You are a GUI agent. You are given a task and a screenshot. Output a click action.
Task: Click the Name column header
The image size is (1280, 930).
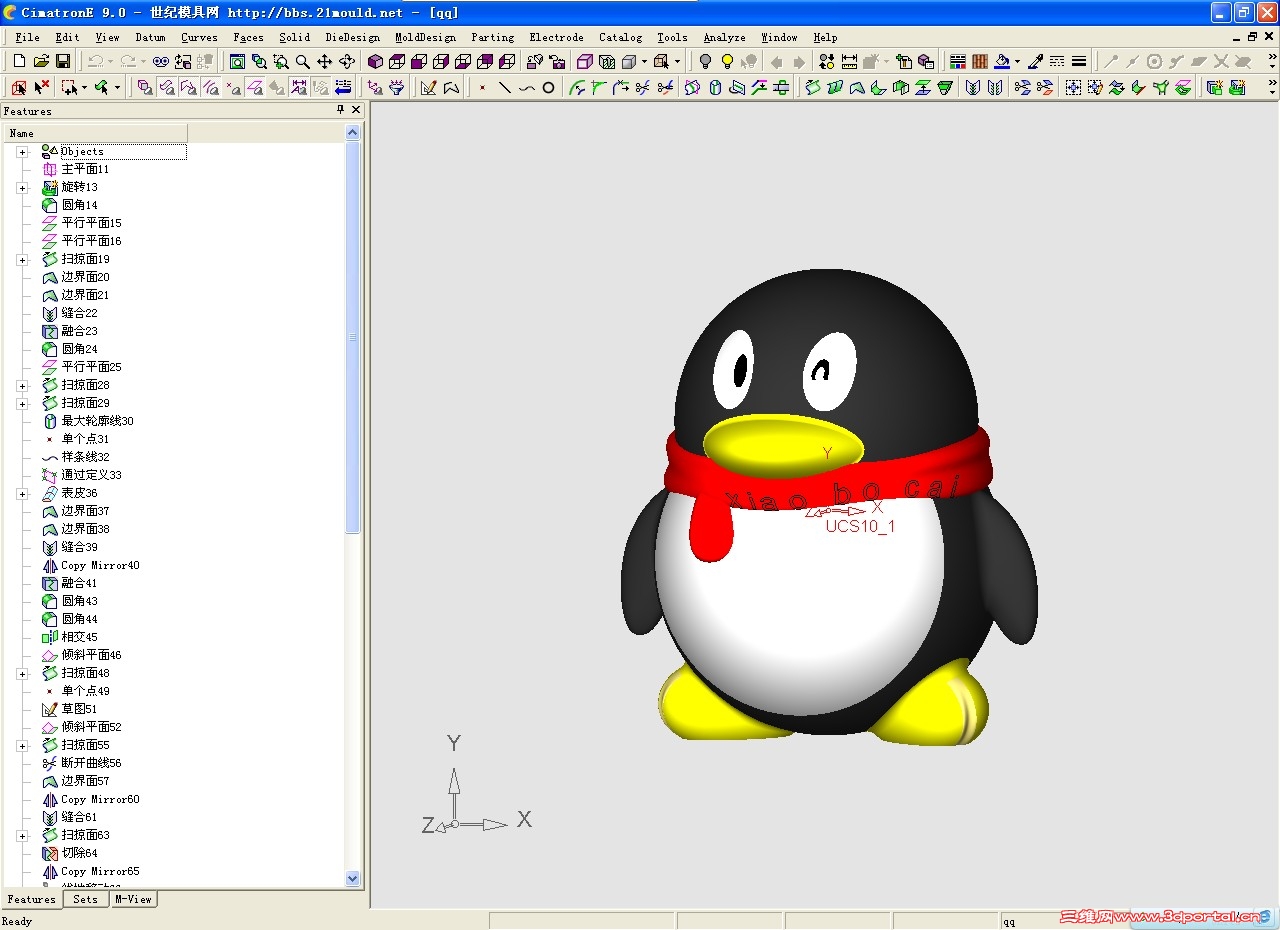94,133
